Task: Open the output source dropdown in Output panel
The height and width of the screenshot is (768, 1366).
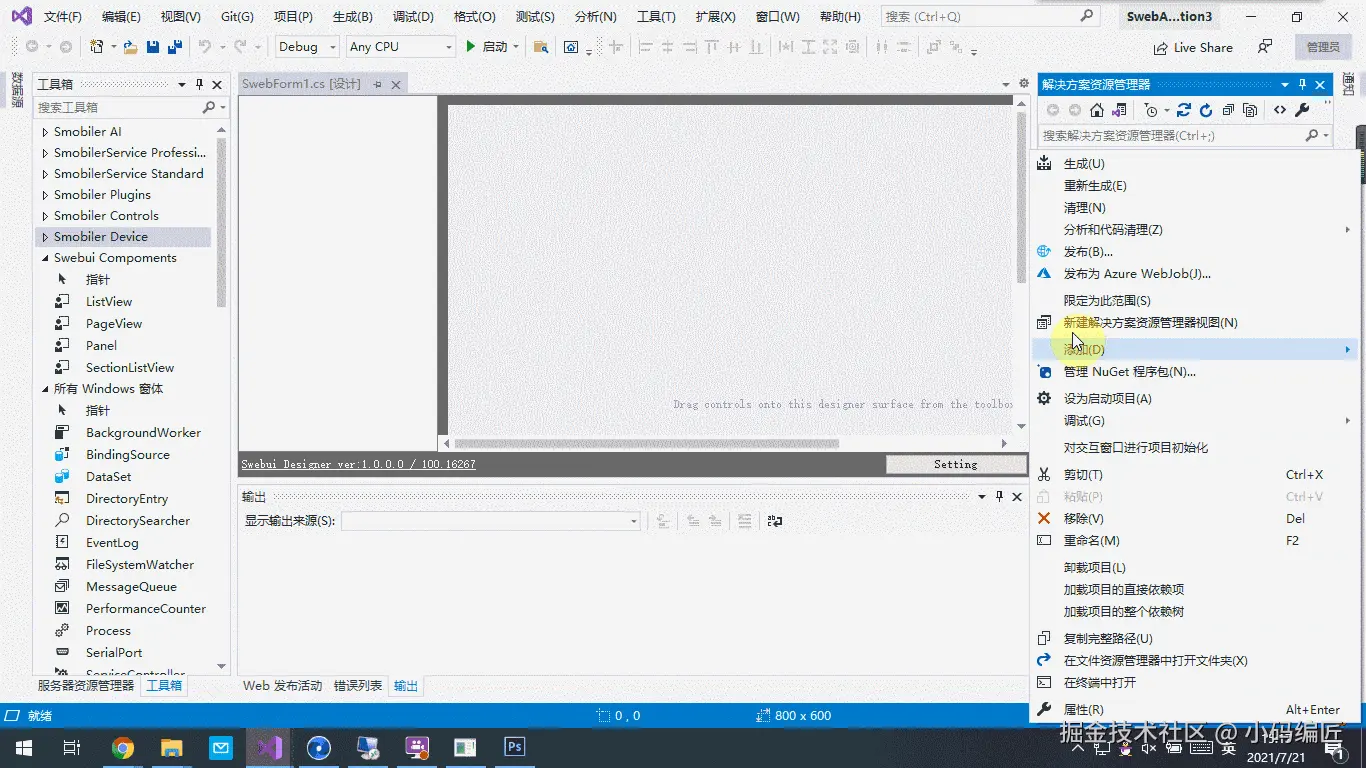Action: [491, 521]
